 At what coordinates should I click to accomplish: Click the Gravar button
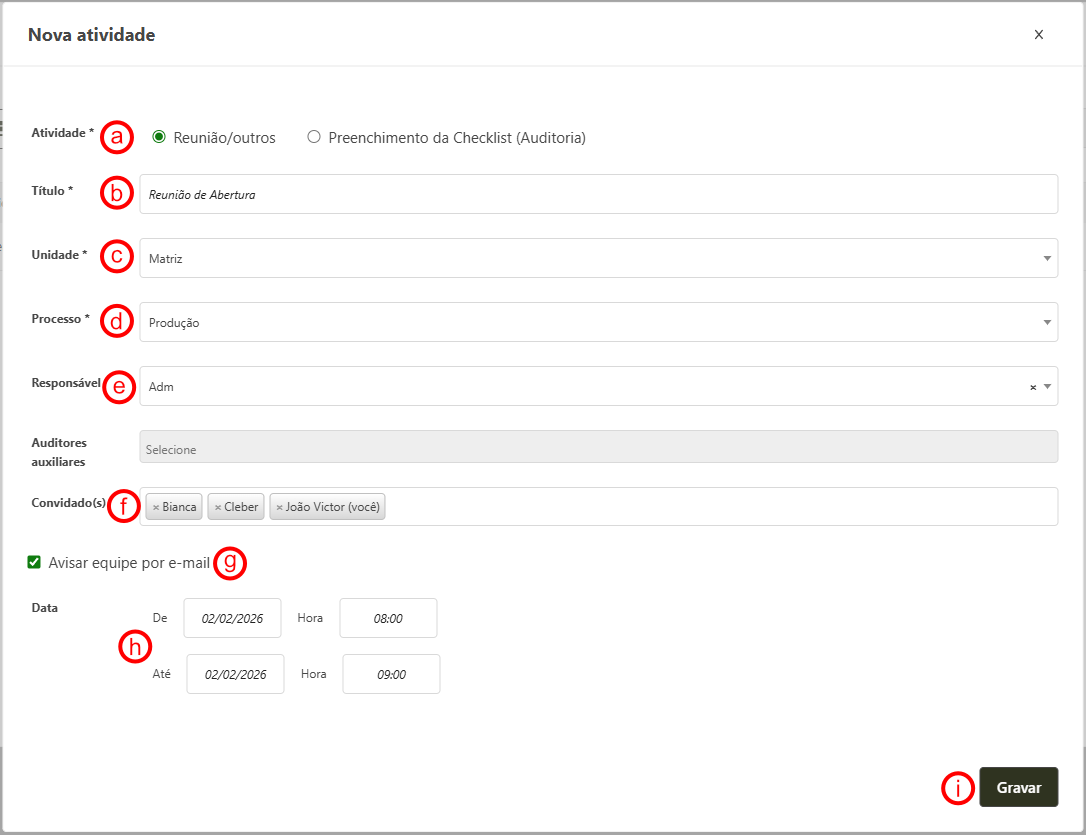pyautogui.click(x=1018, y=787)
